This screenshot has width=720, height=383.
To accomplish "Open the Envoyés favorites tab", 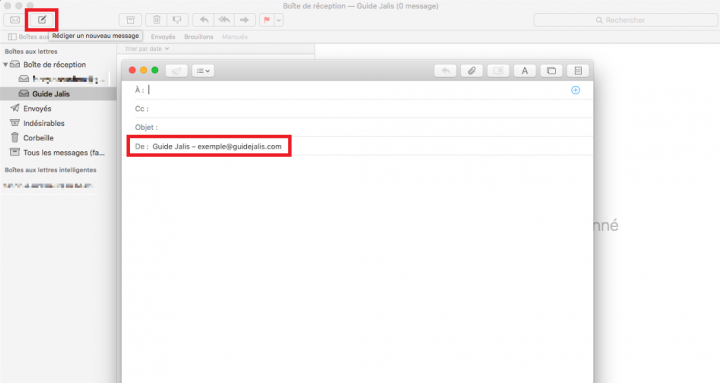I will [163, 37].
